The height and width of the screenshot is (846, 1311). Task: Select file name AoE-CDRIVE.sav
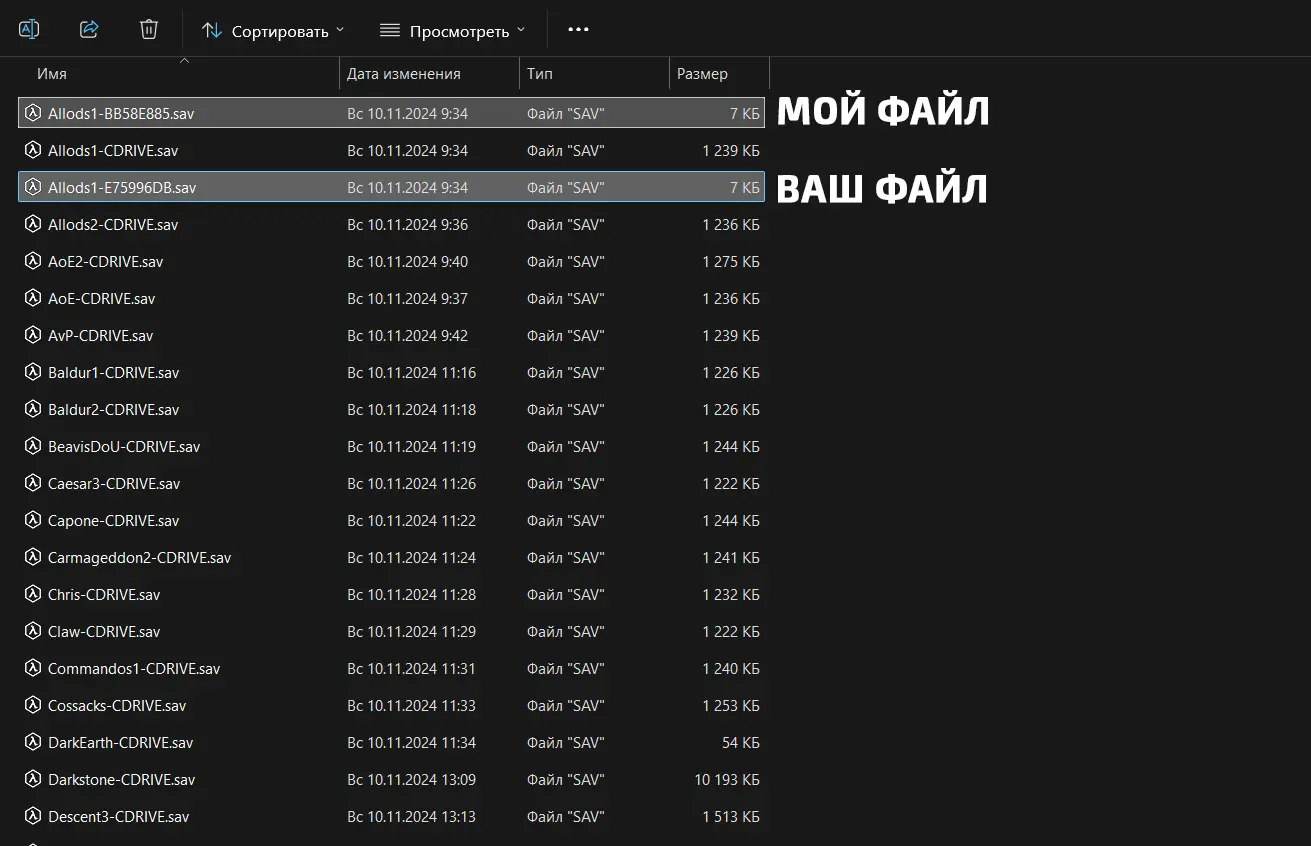tap(102, 299)
